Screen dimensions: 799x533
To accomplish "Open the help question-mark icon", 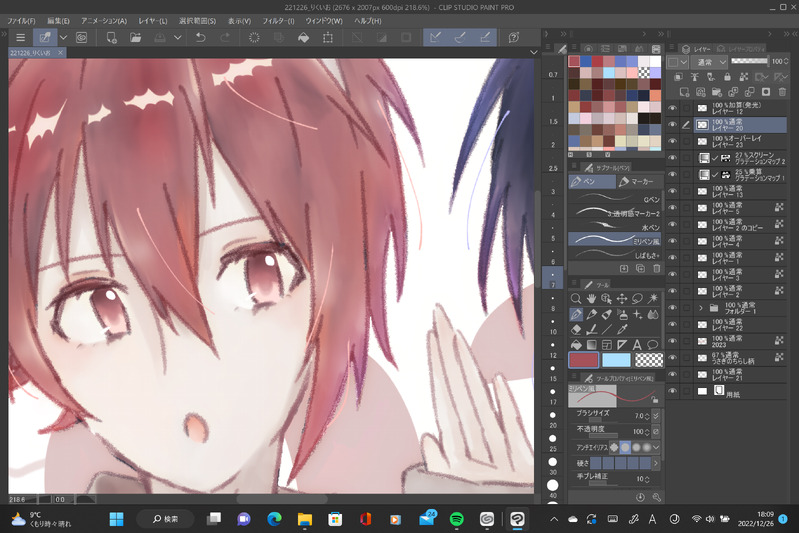I will click(514, 38).
